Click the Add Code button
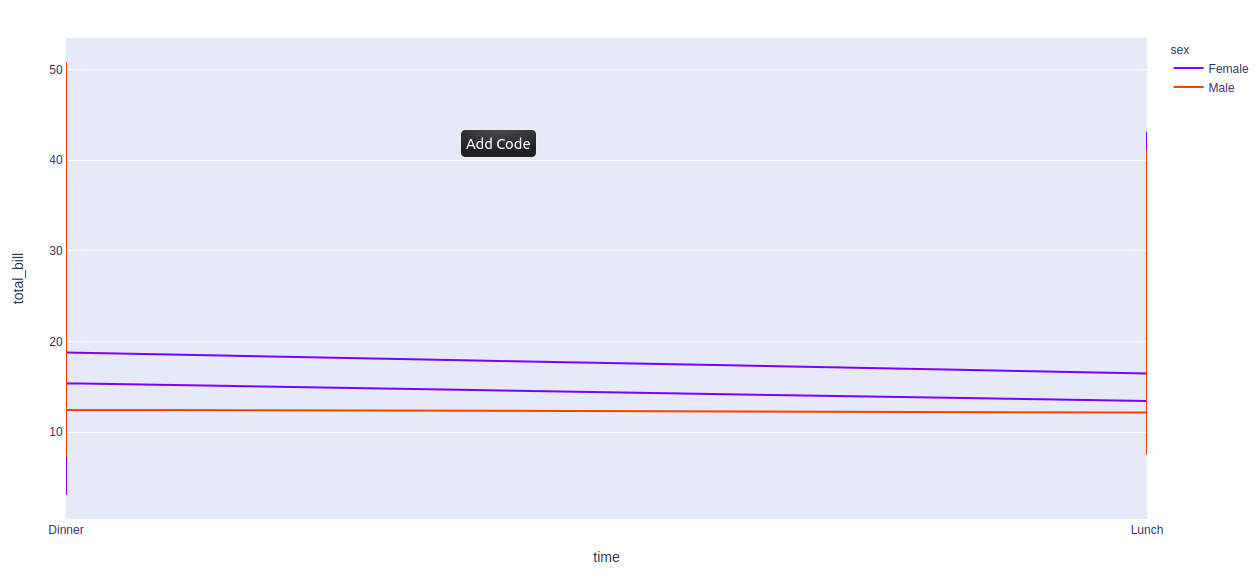The width and height of the screenshot is (1258, 578). click(498, 144)
